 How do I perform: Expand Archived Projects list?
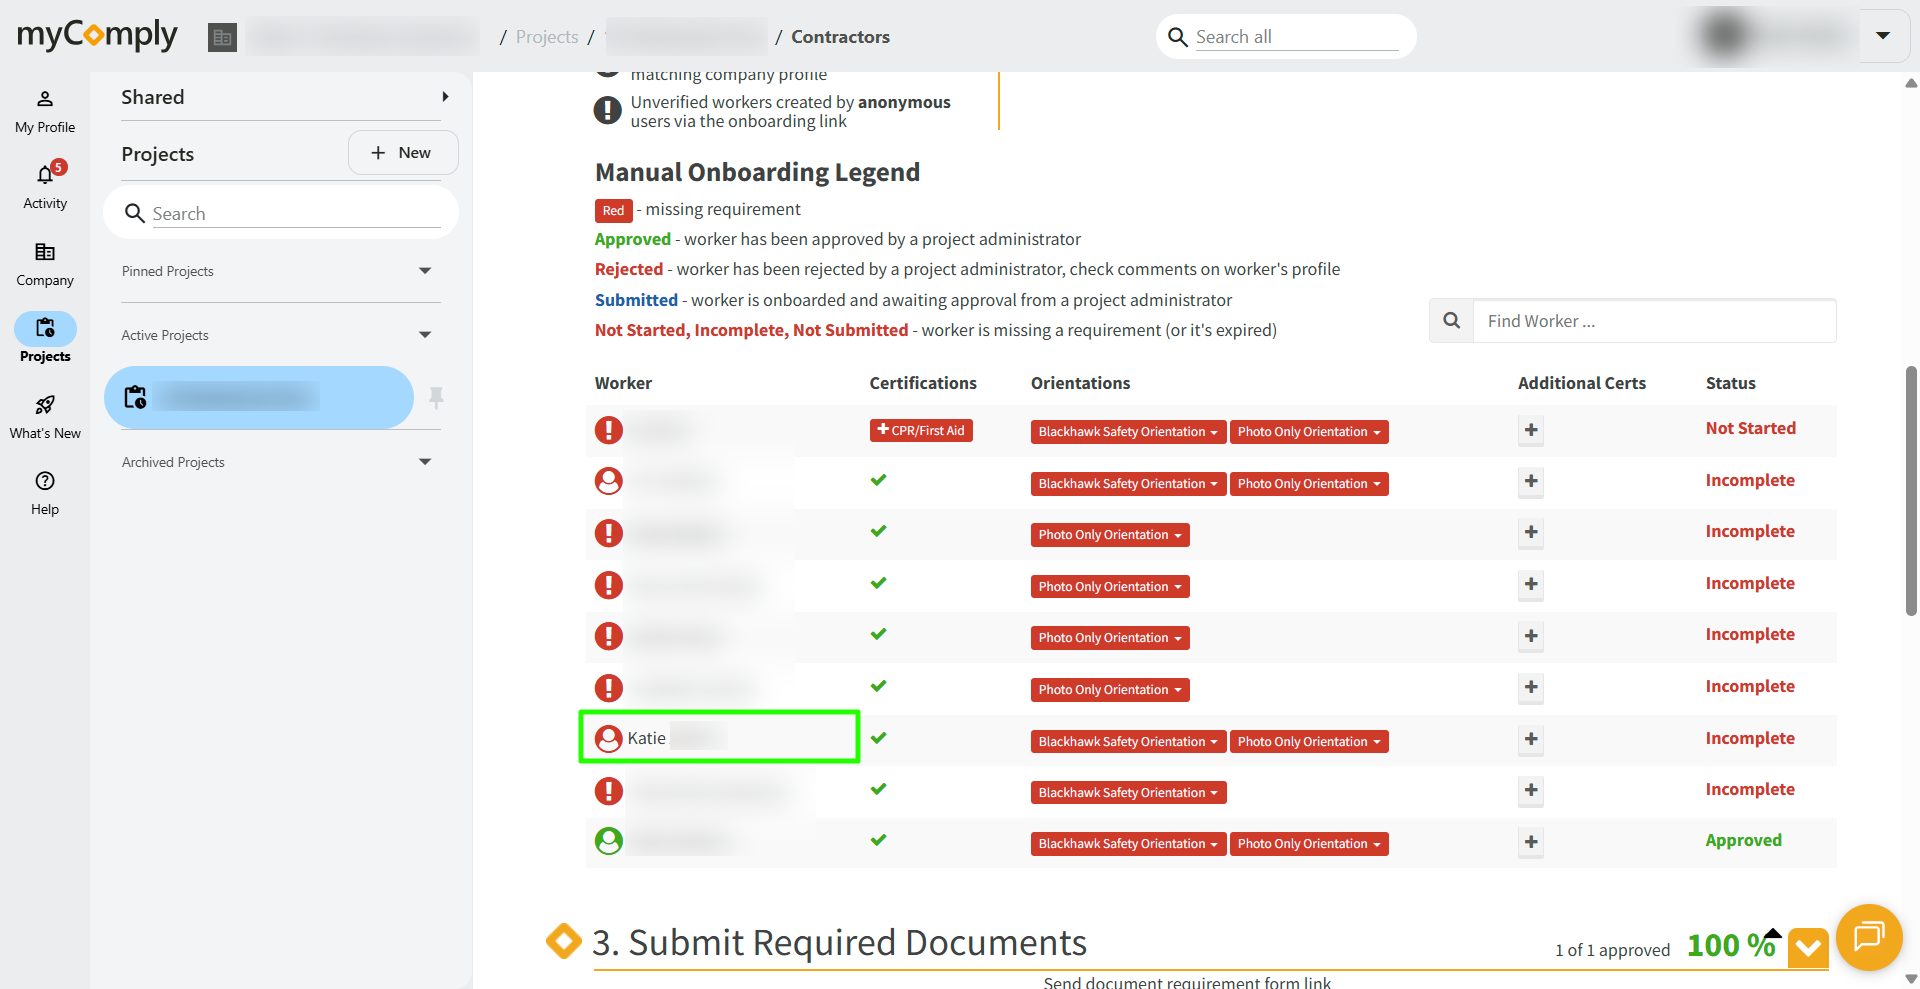425,462
